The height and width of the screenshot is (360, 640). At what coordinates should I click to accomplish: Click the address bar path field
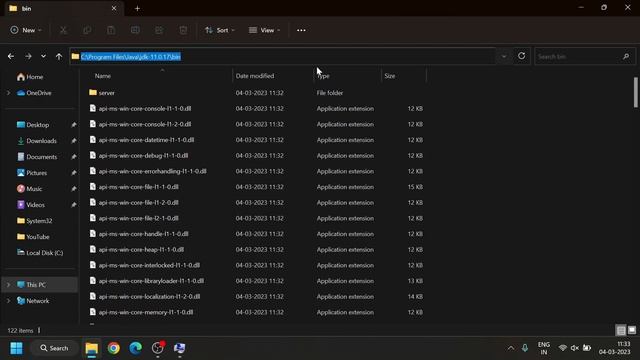(282, 56)
